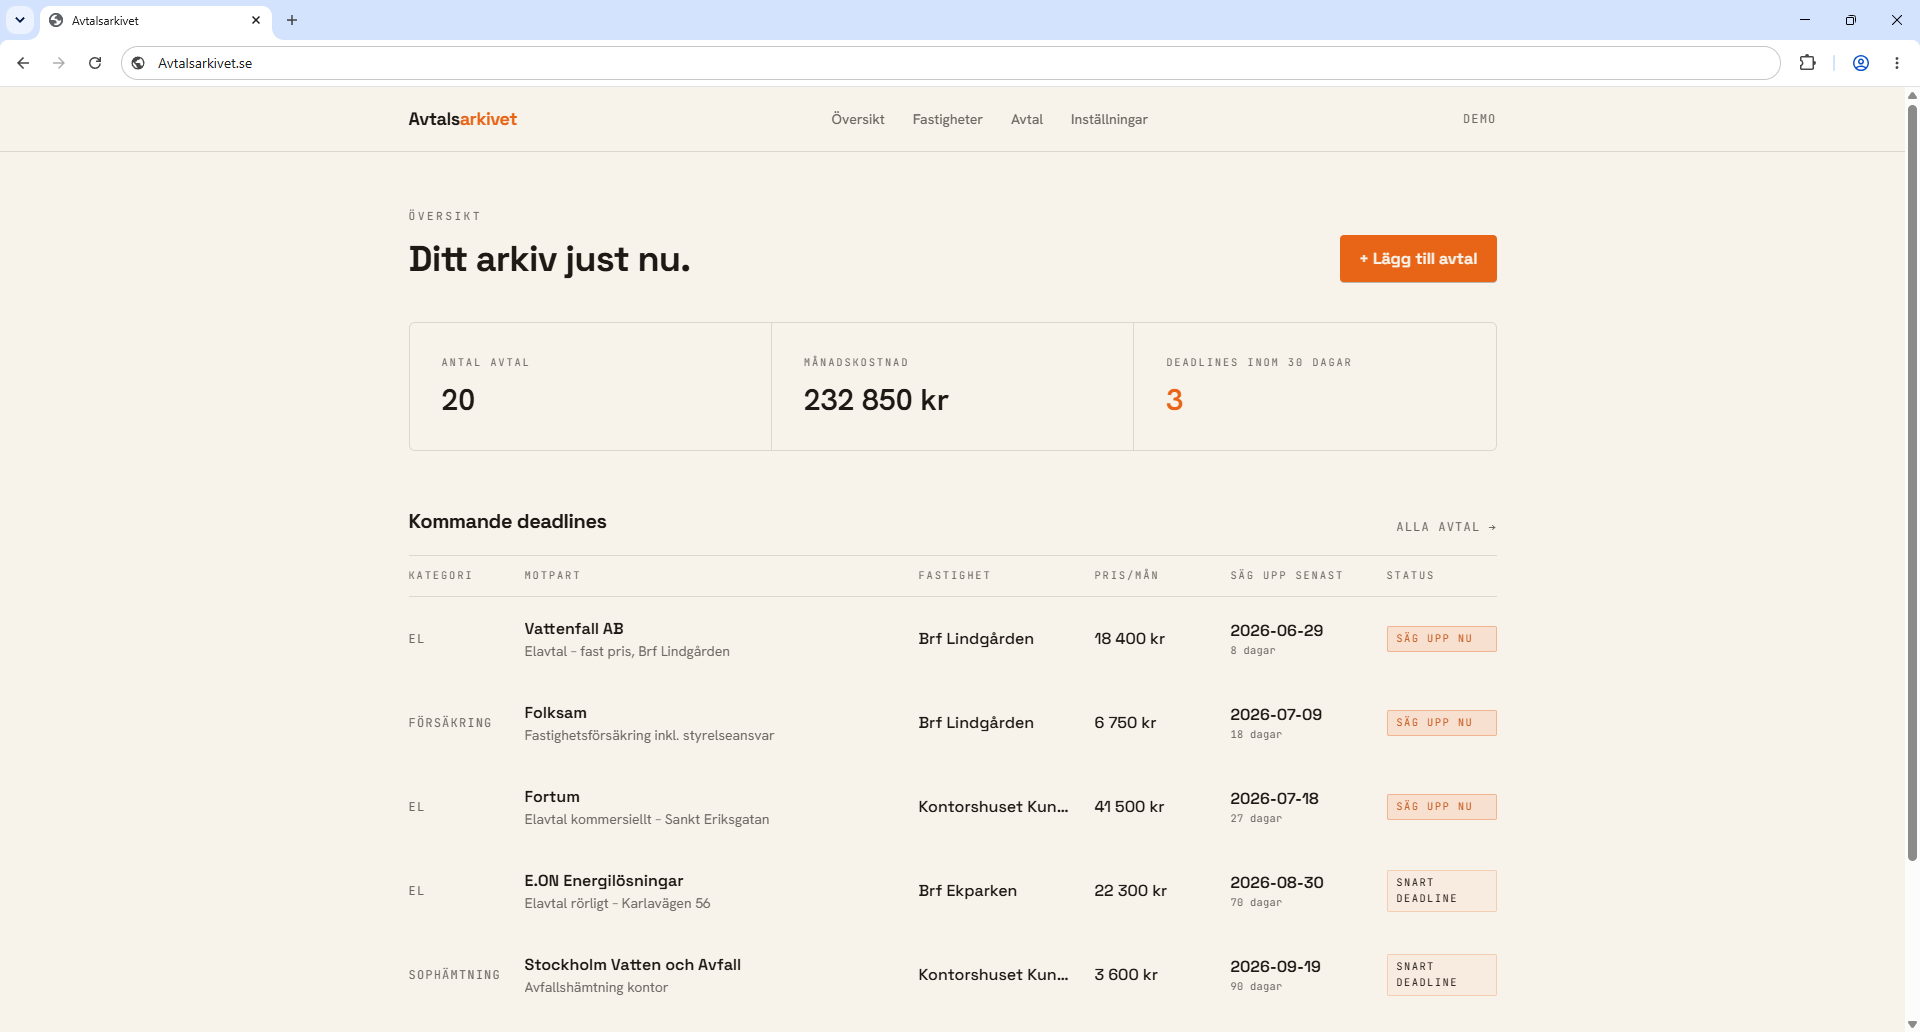The width and height of the screenshot is (1920, 1032).
Task: Open a new browser tab
Action: point(292,20)
